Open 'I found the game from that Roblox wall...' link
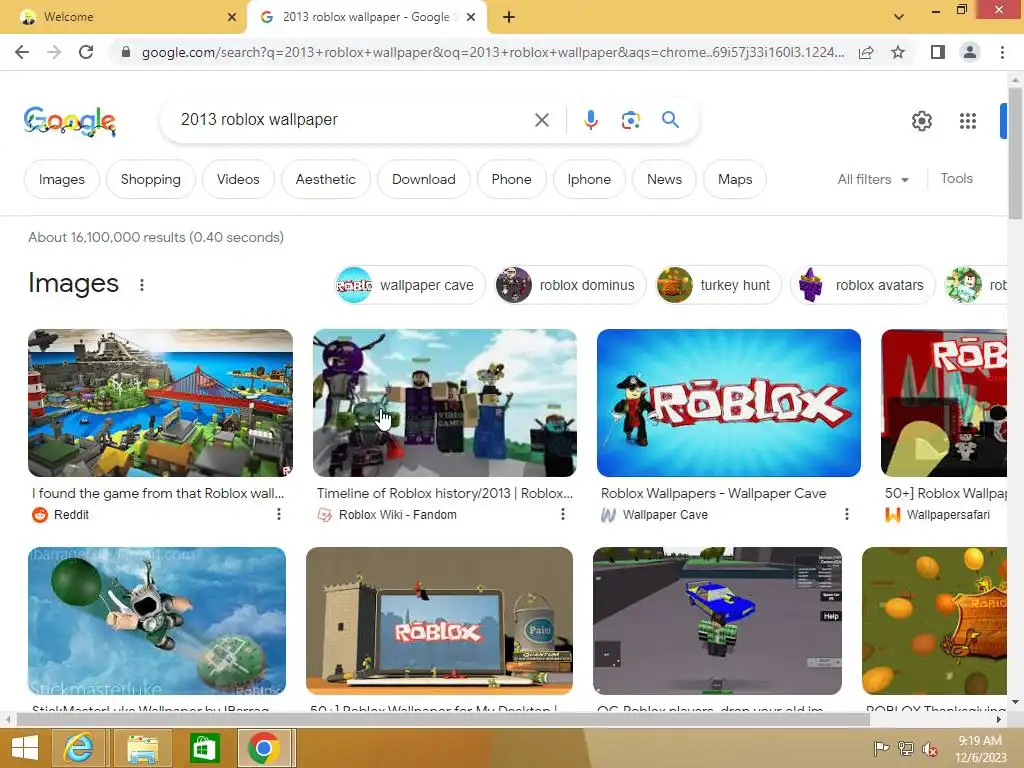The image size is (1024, 768). (158, 493)
